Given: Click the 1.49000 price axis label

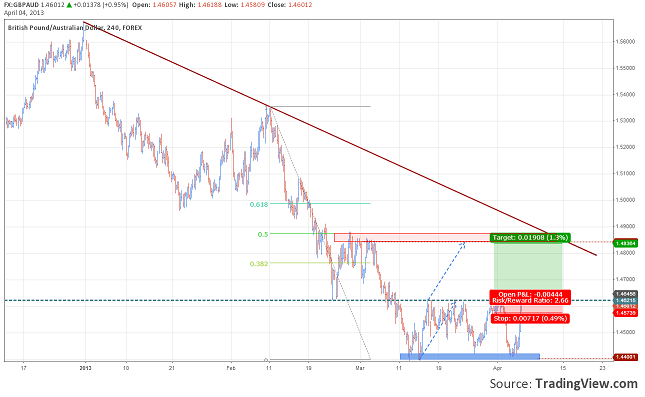Looking at the screenshot, I should point(626,226).
